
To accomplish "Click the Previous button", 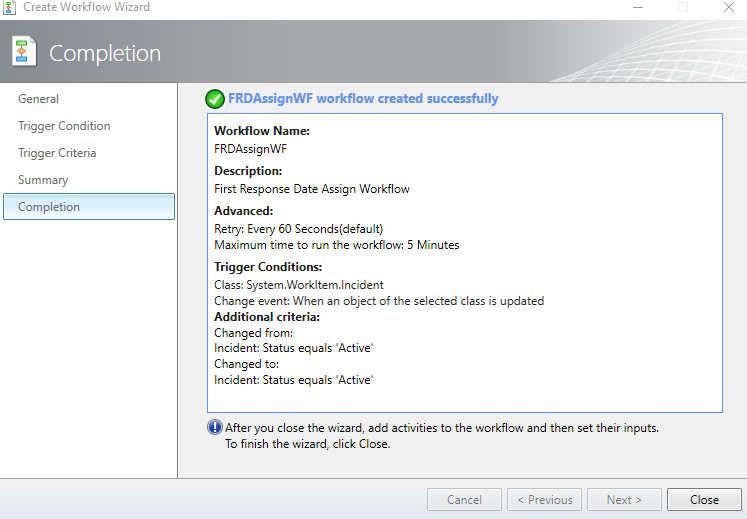I will click(x=544, y=499).
